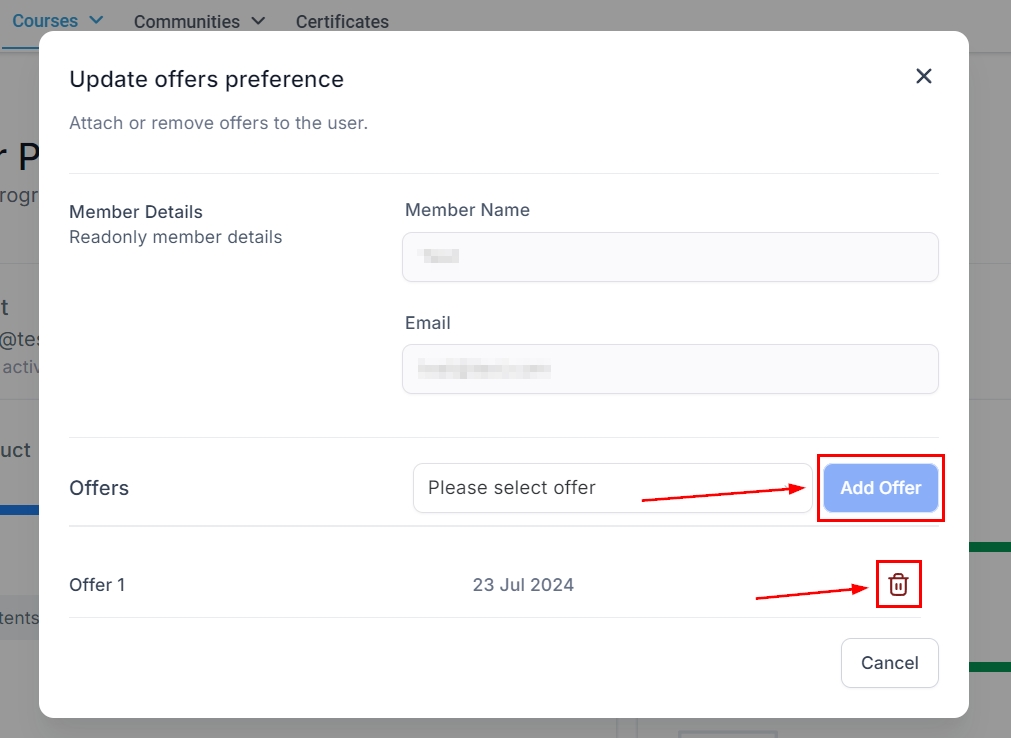Click the blue progress bar behind the dialog
Viewport: 1011px width, 738px height.
20,510
